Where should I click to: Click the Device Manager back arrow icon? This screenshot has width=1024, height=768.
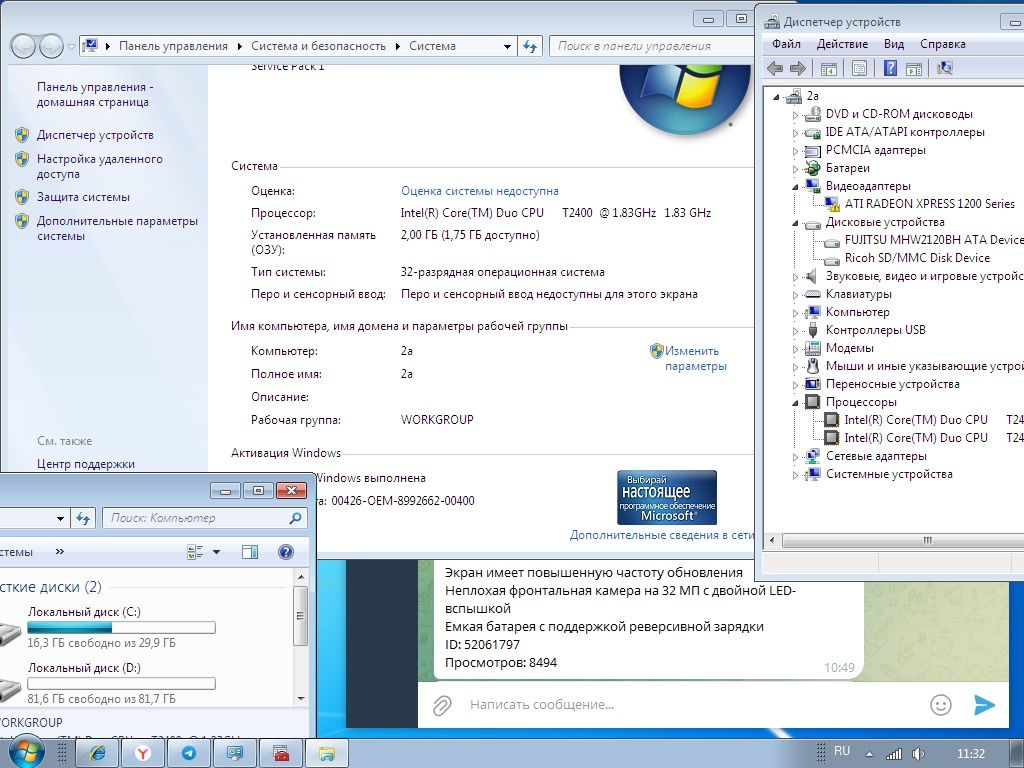tap(775, 68)
